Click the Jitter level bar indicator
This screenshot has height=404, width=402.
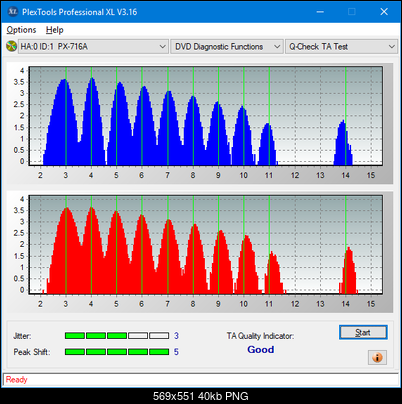point(117,336)
